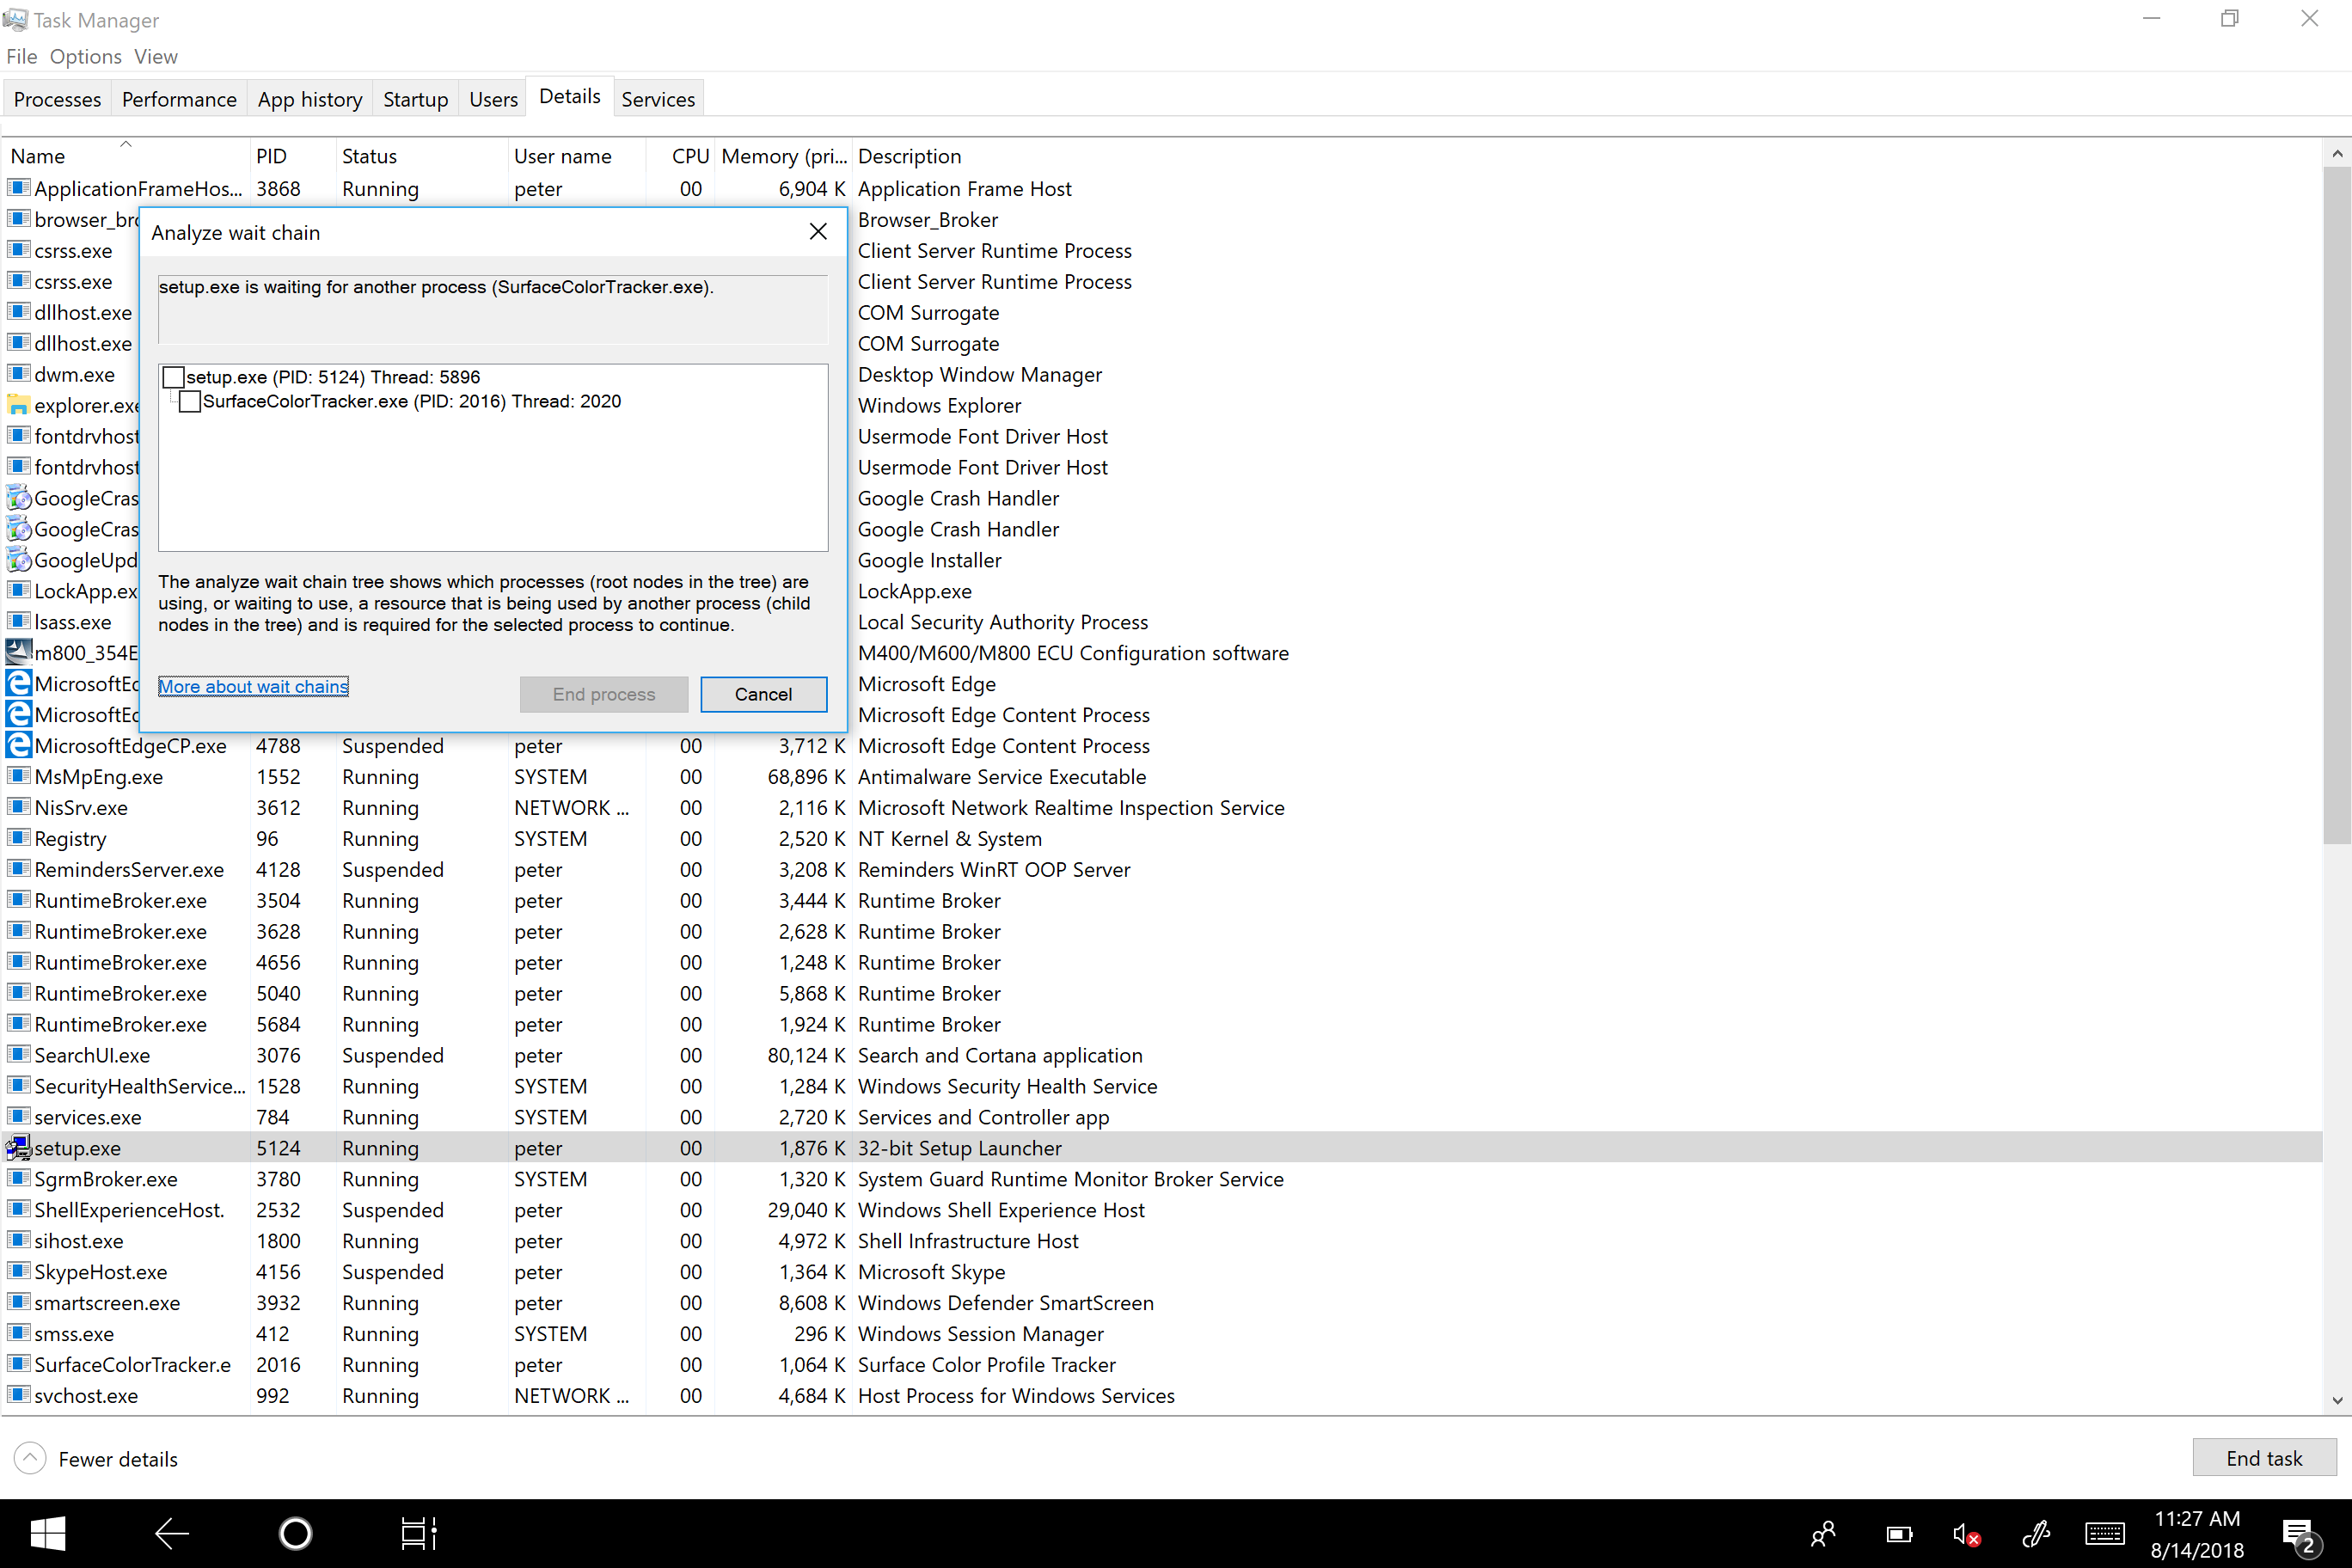Open the People icon in system tray

click(1823, 1533)
